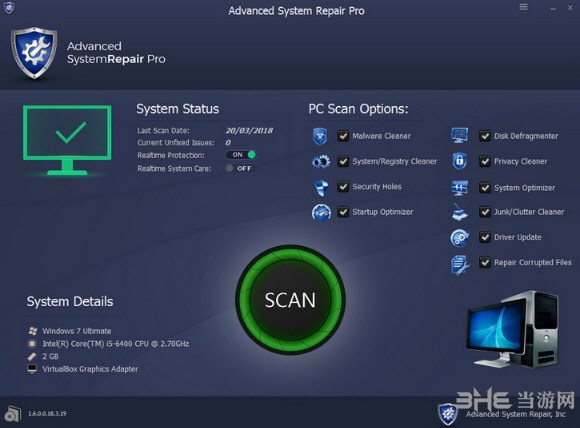
Task: Uncheck the Startup Optimizer checkbox
Action: click(x=343, y=212)
